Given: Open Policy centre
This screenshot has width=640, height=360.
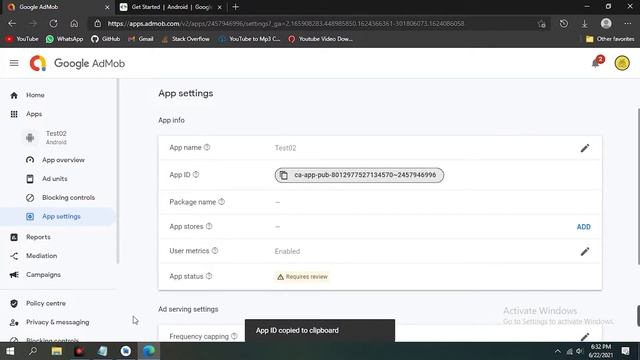Looking at the screenshot, I should pyautogui.click(x=46, y=303).
